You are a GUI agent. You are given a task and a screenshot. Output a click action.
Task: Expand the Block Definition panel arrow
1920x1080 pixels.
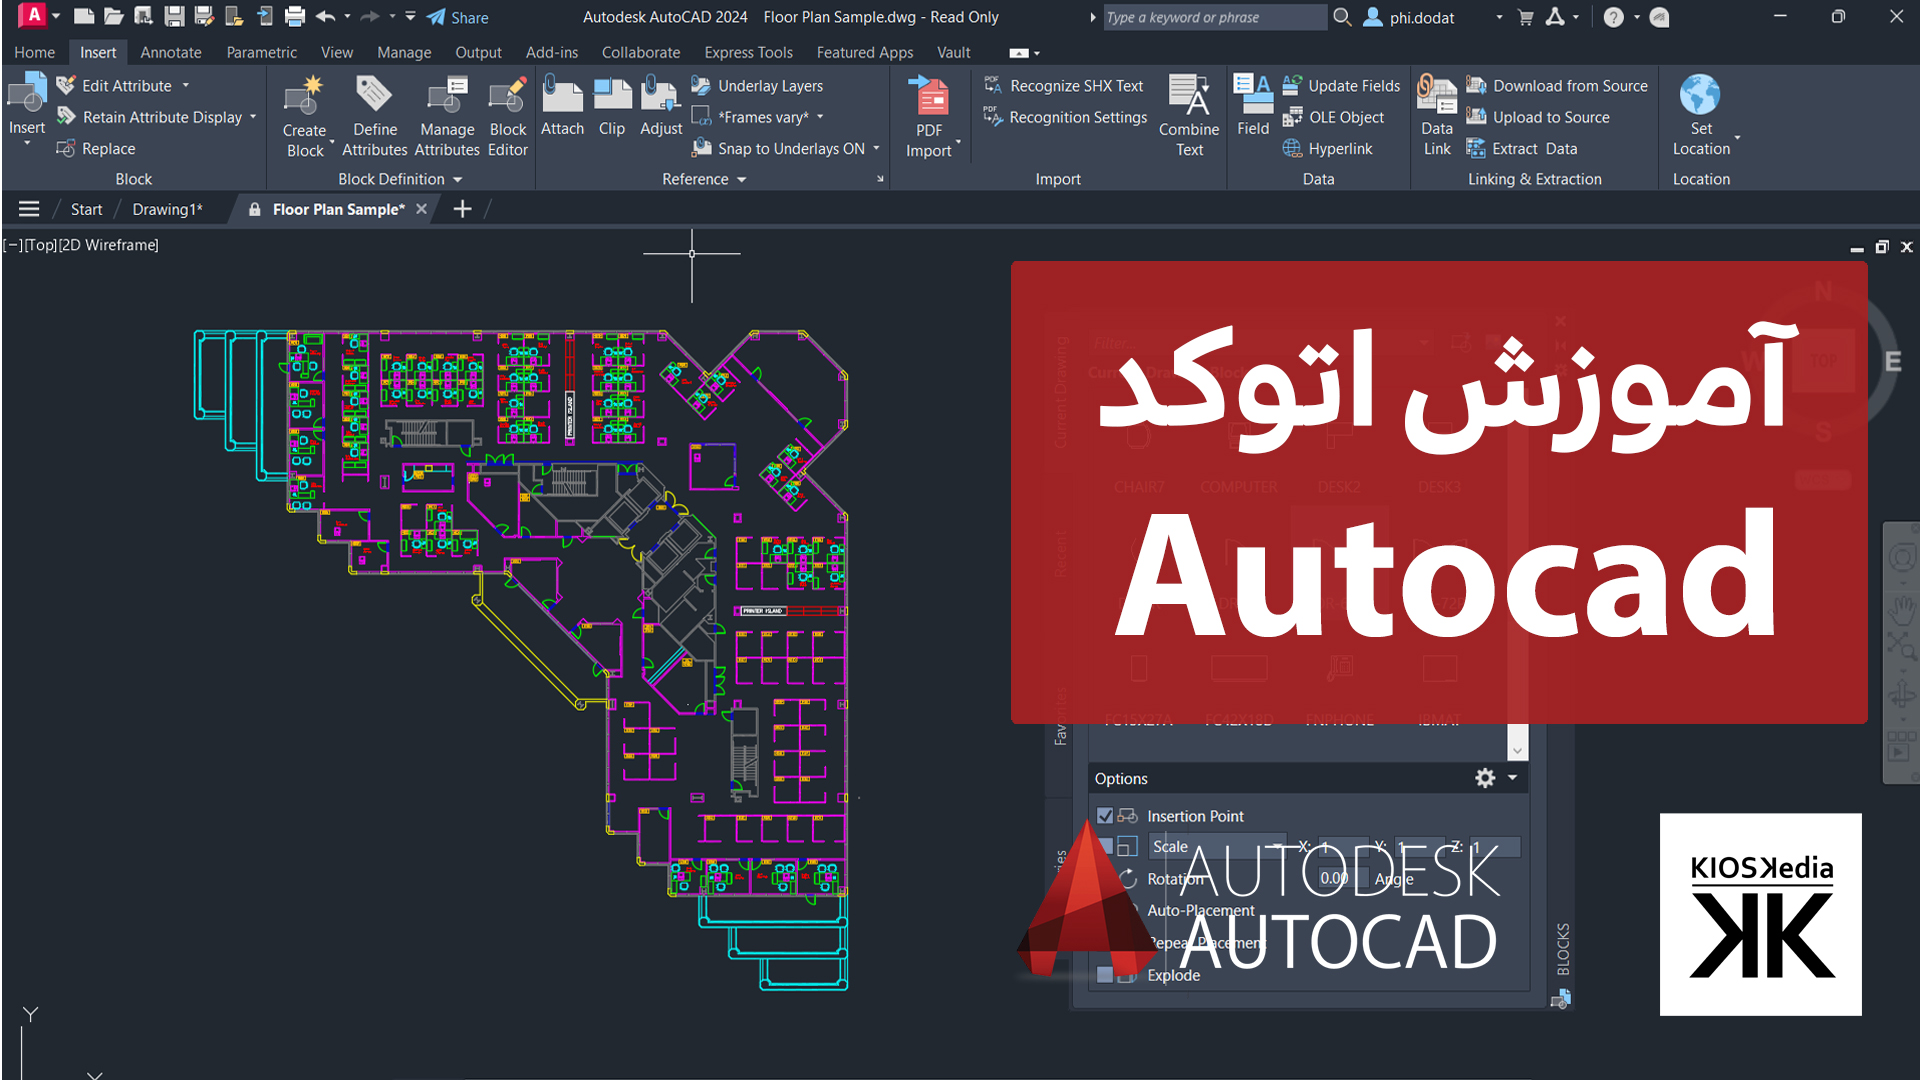(458, 180)
